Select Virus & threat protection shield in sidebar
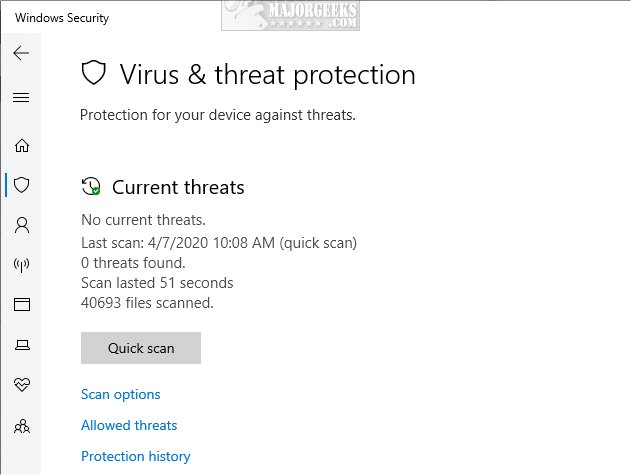 pos(21,185)
